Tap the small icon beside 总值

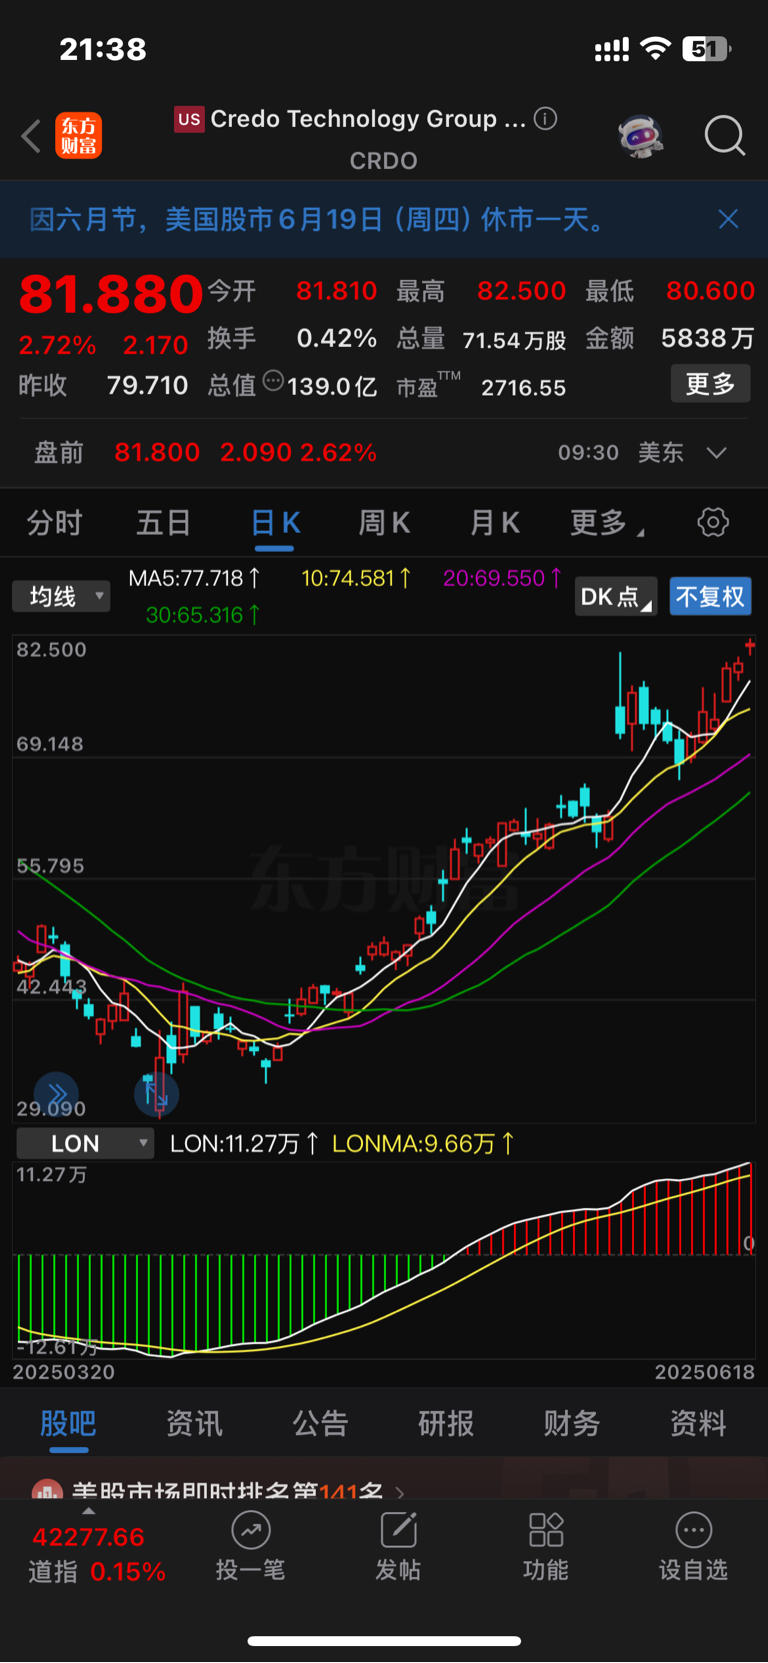click(x=273, y=381)
